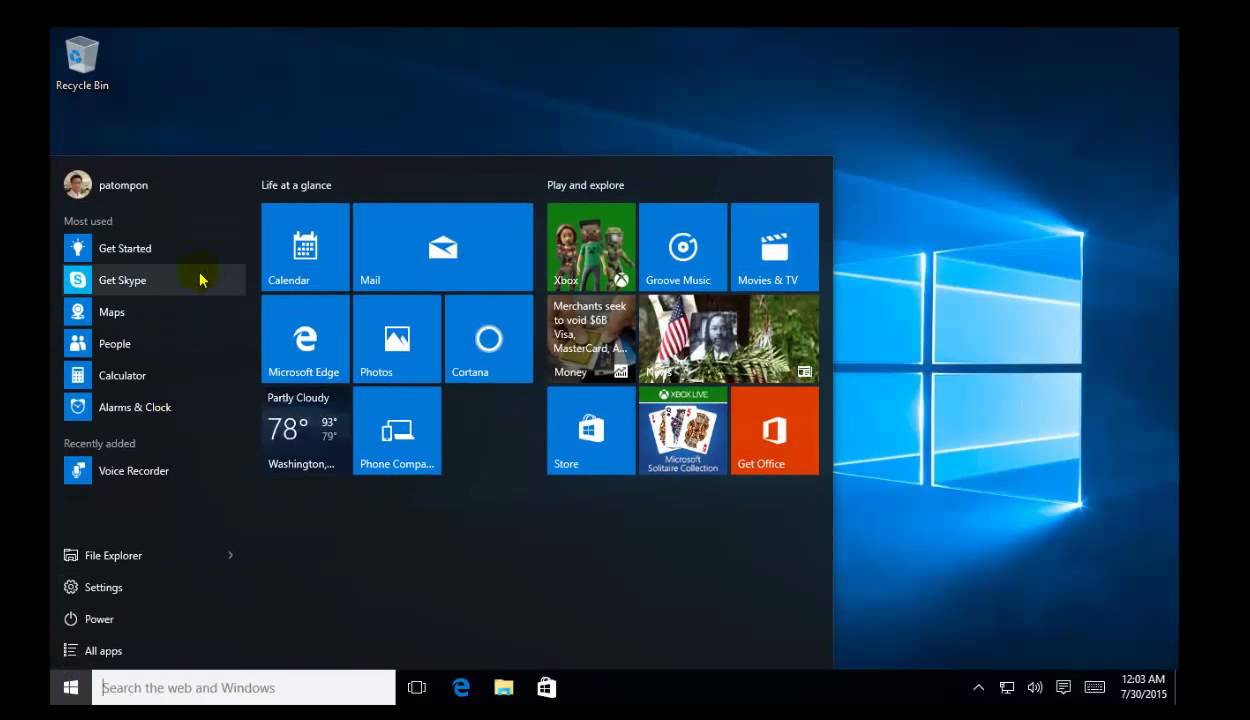The height and width of the screenshot is (720, 1250).
Task: Open the Power options
Action: point(148,619)
